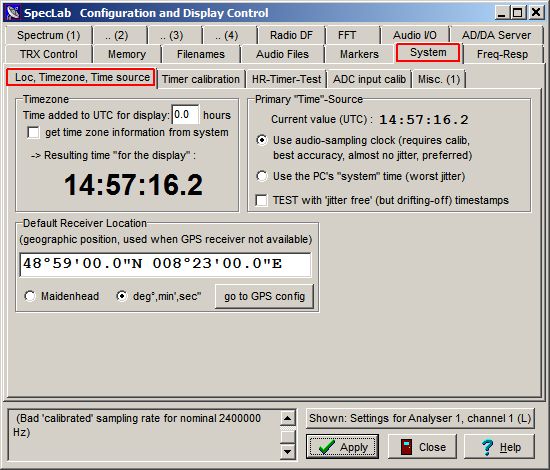Viewport: 550px width, 470px height.
Task: Open the Spectrum (1) tab
Action: (49, 35)
